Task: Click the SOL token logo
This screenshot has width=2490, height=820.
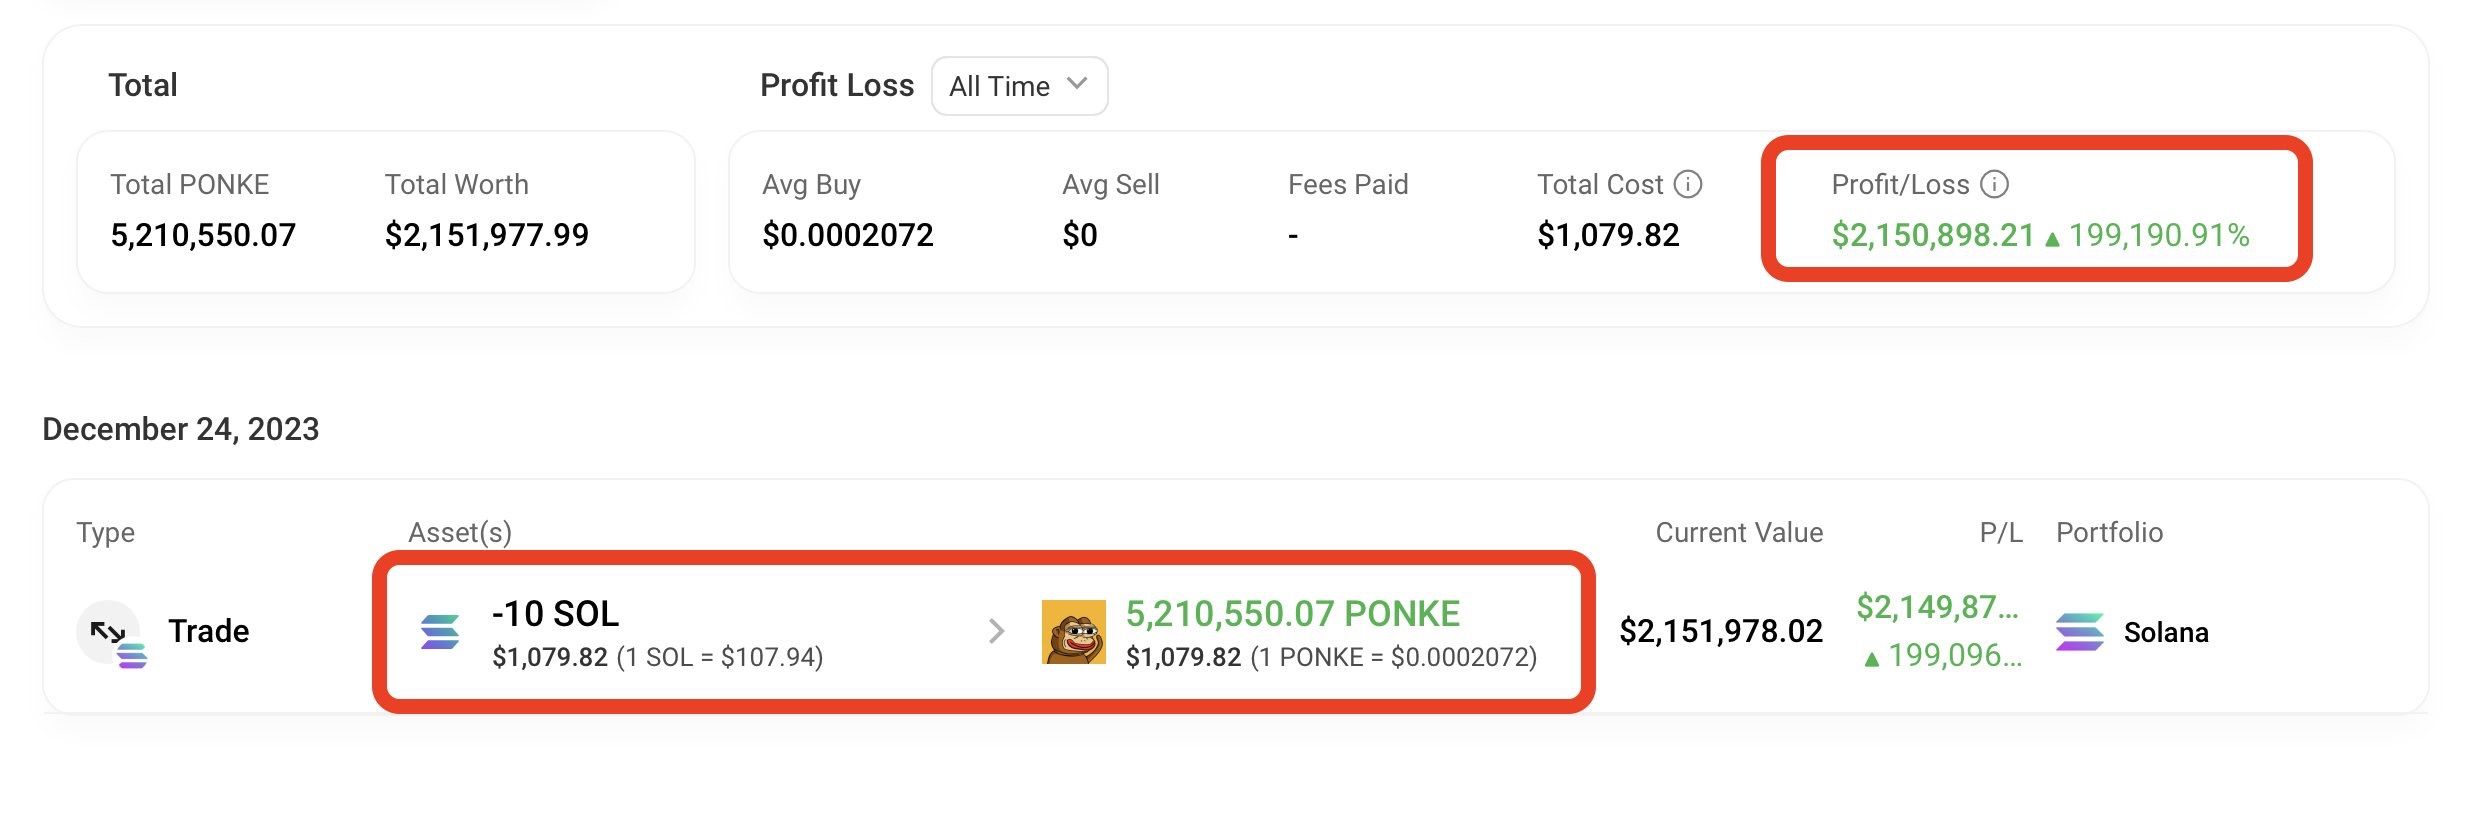Action: tap(440, 632)
